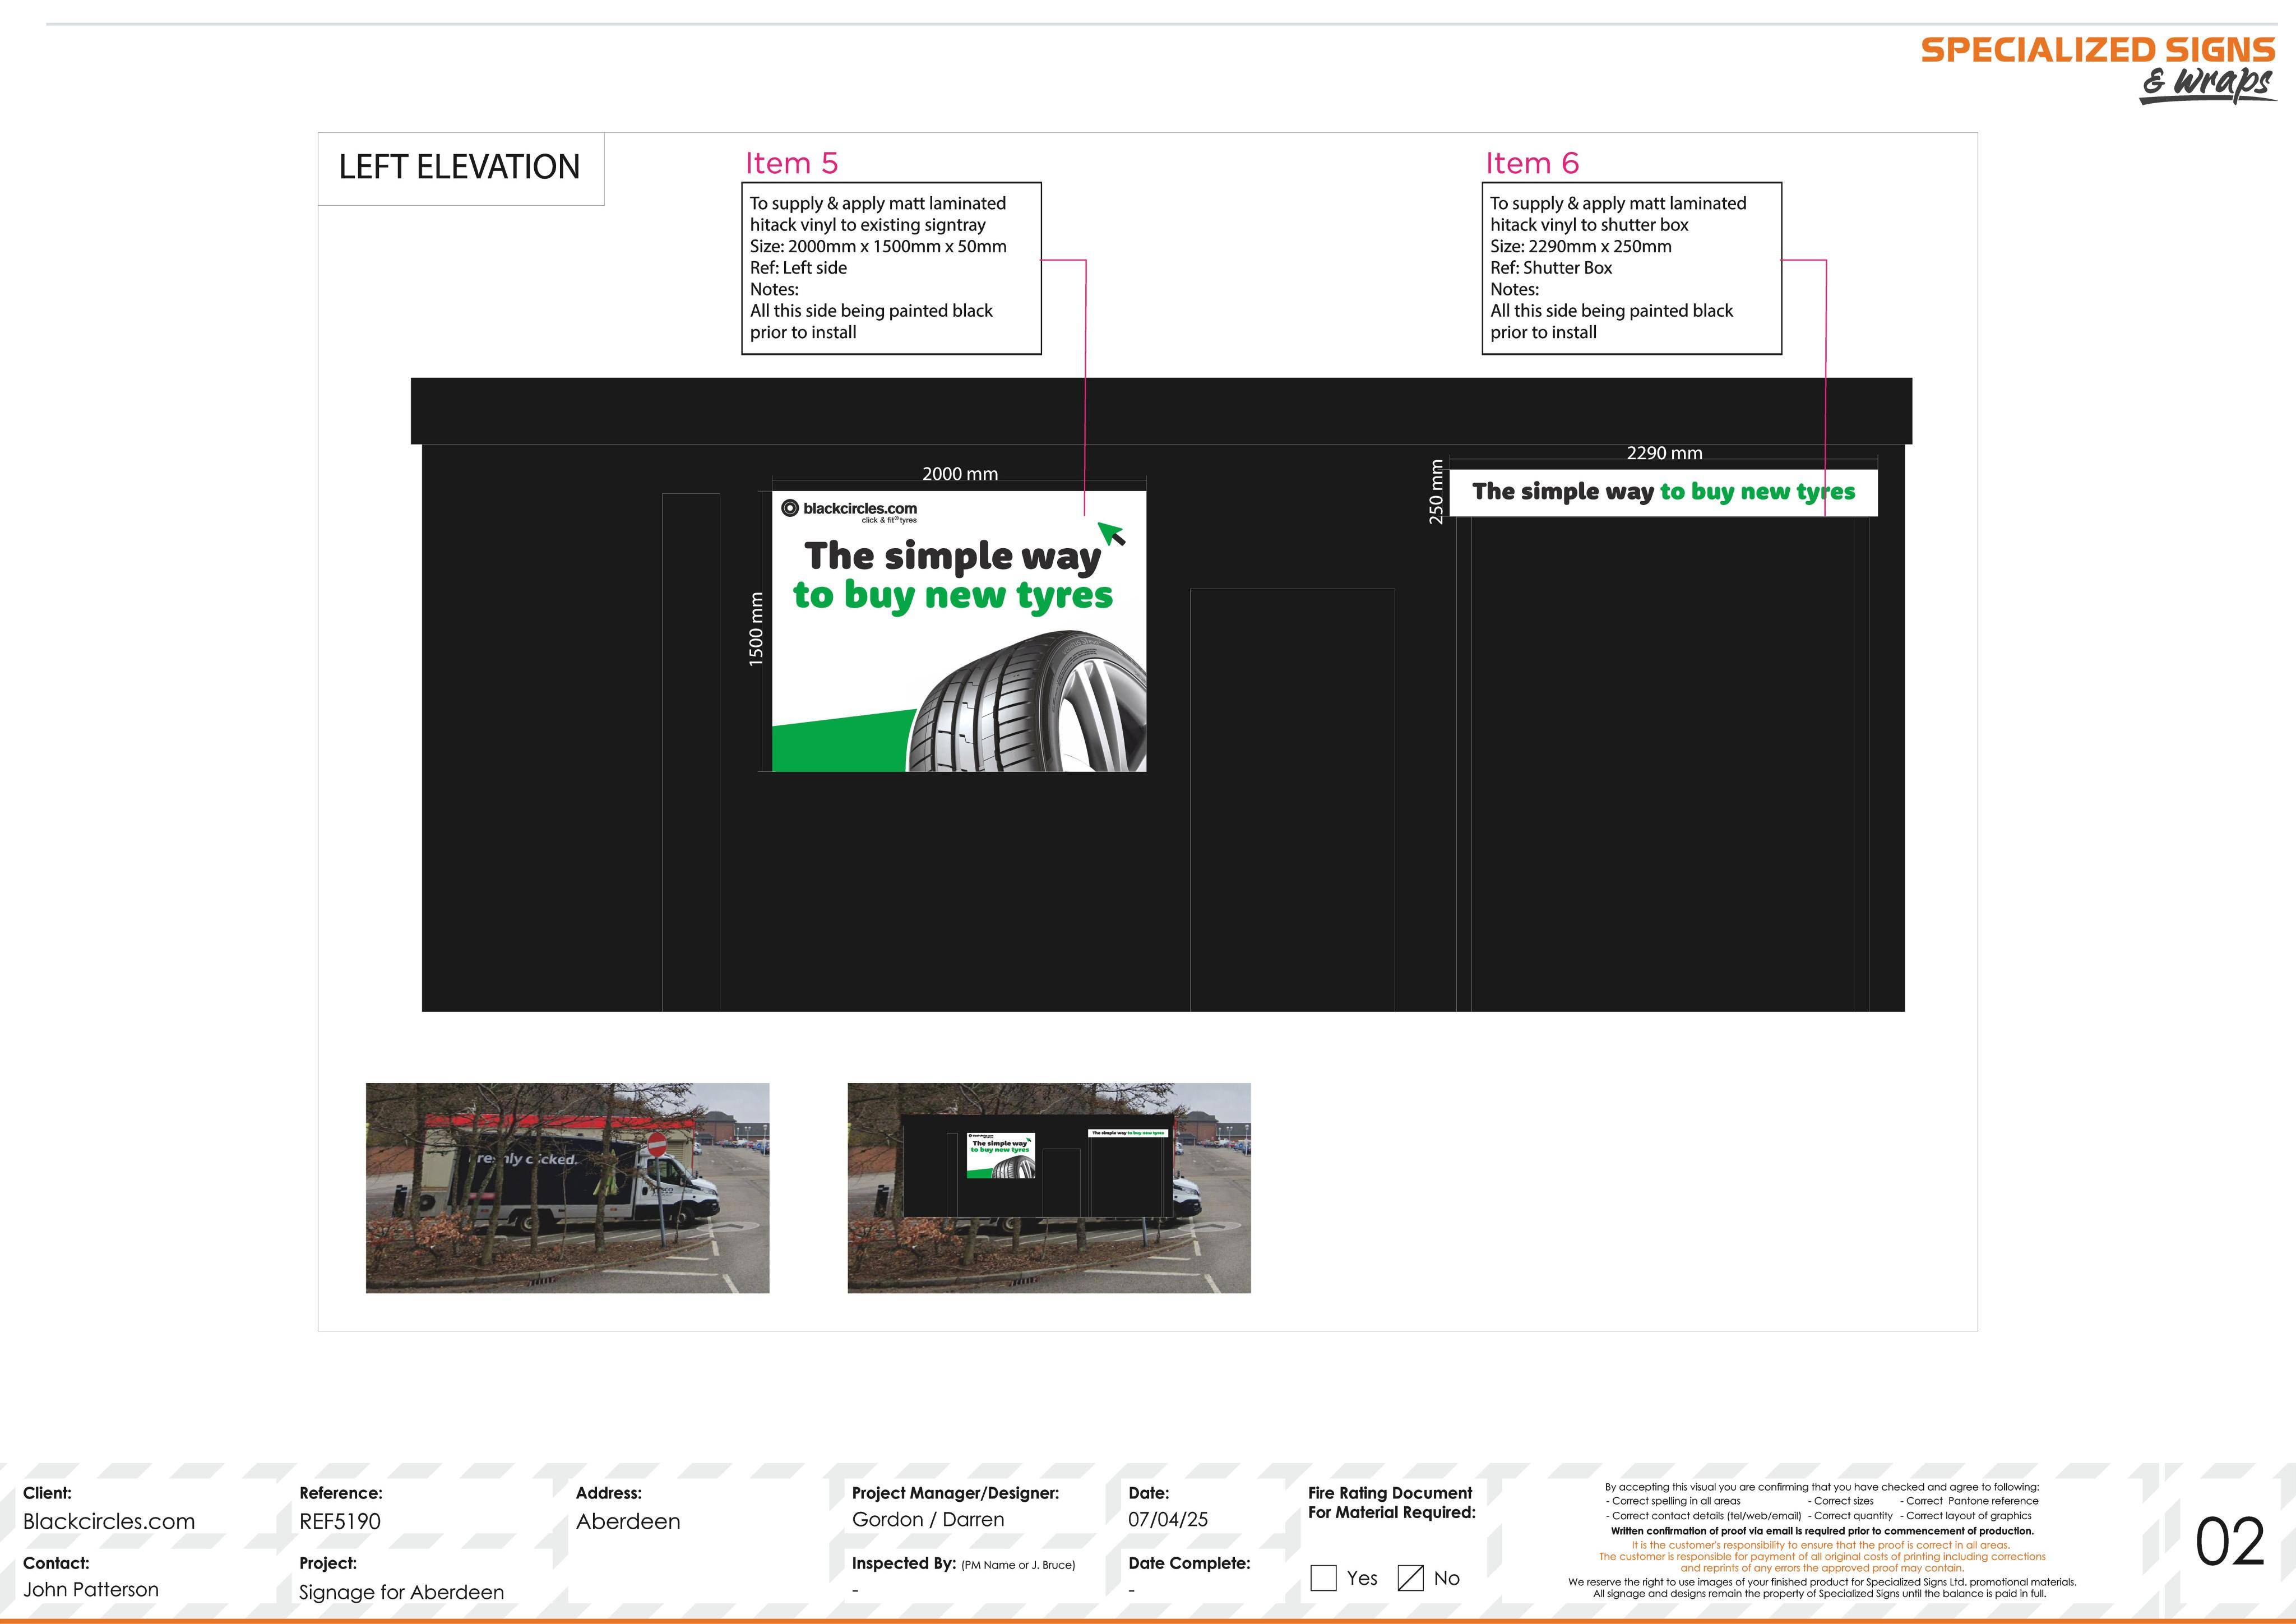Select 'hitack vinyl to existing signtray' text
This screenshot has width=2296, height=1624.
(868, 225)
